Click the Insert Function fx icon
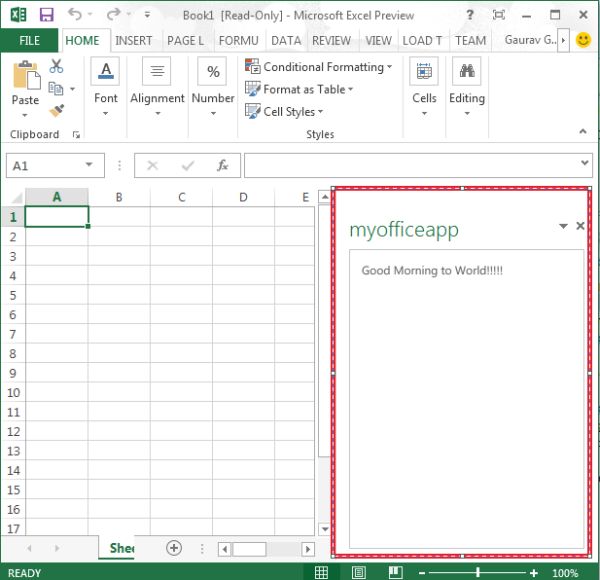This screenshot has width=600, height=580. 222,165
